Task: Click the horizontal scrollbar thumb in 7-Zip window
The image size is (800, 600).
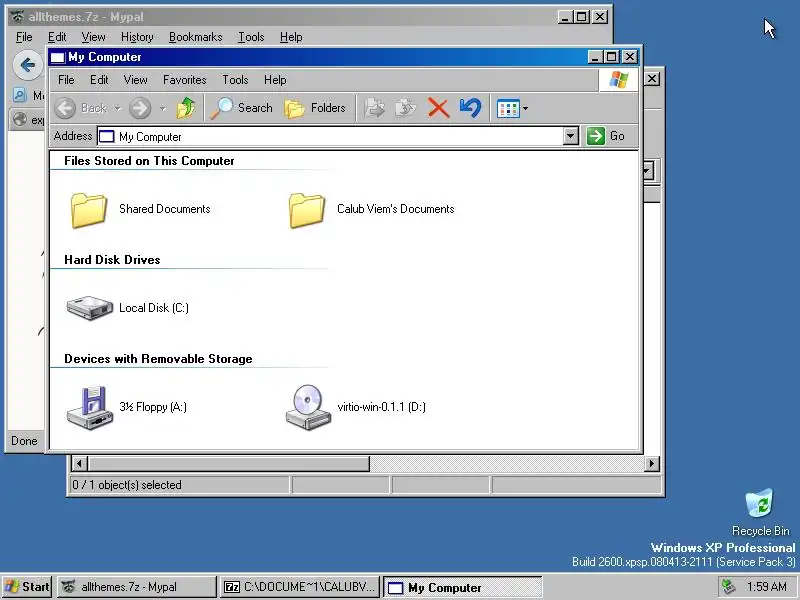Action: [229, 464]
